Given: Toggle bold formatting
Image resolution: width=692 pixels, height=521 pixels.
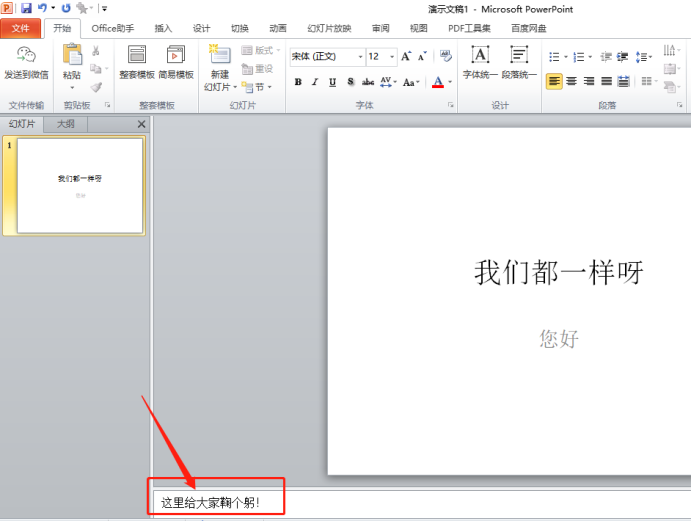Looking at the screenshot, I should [298, 82].
